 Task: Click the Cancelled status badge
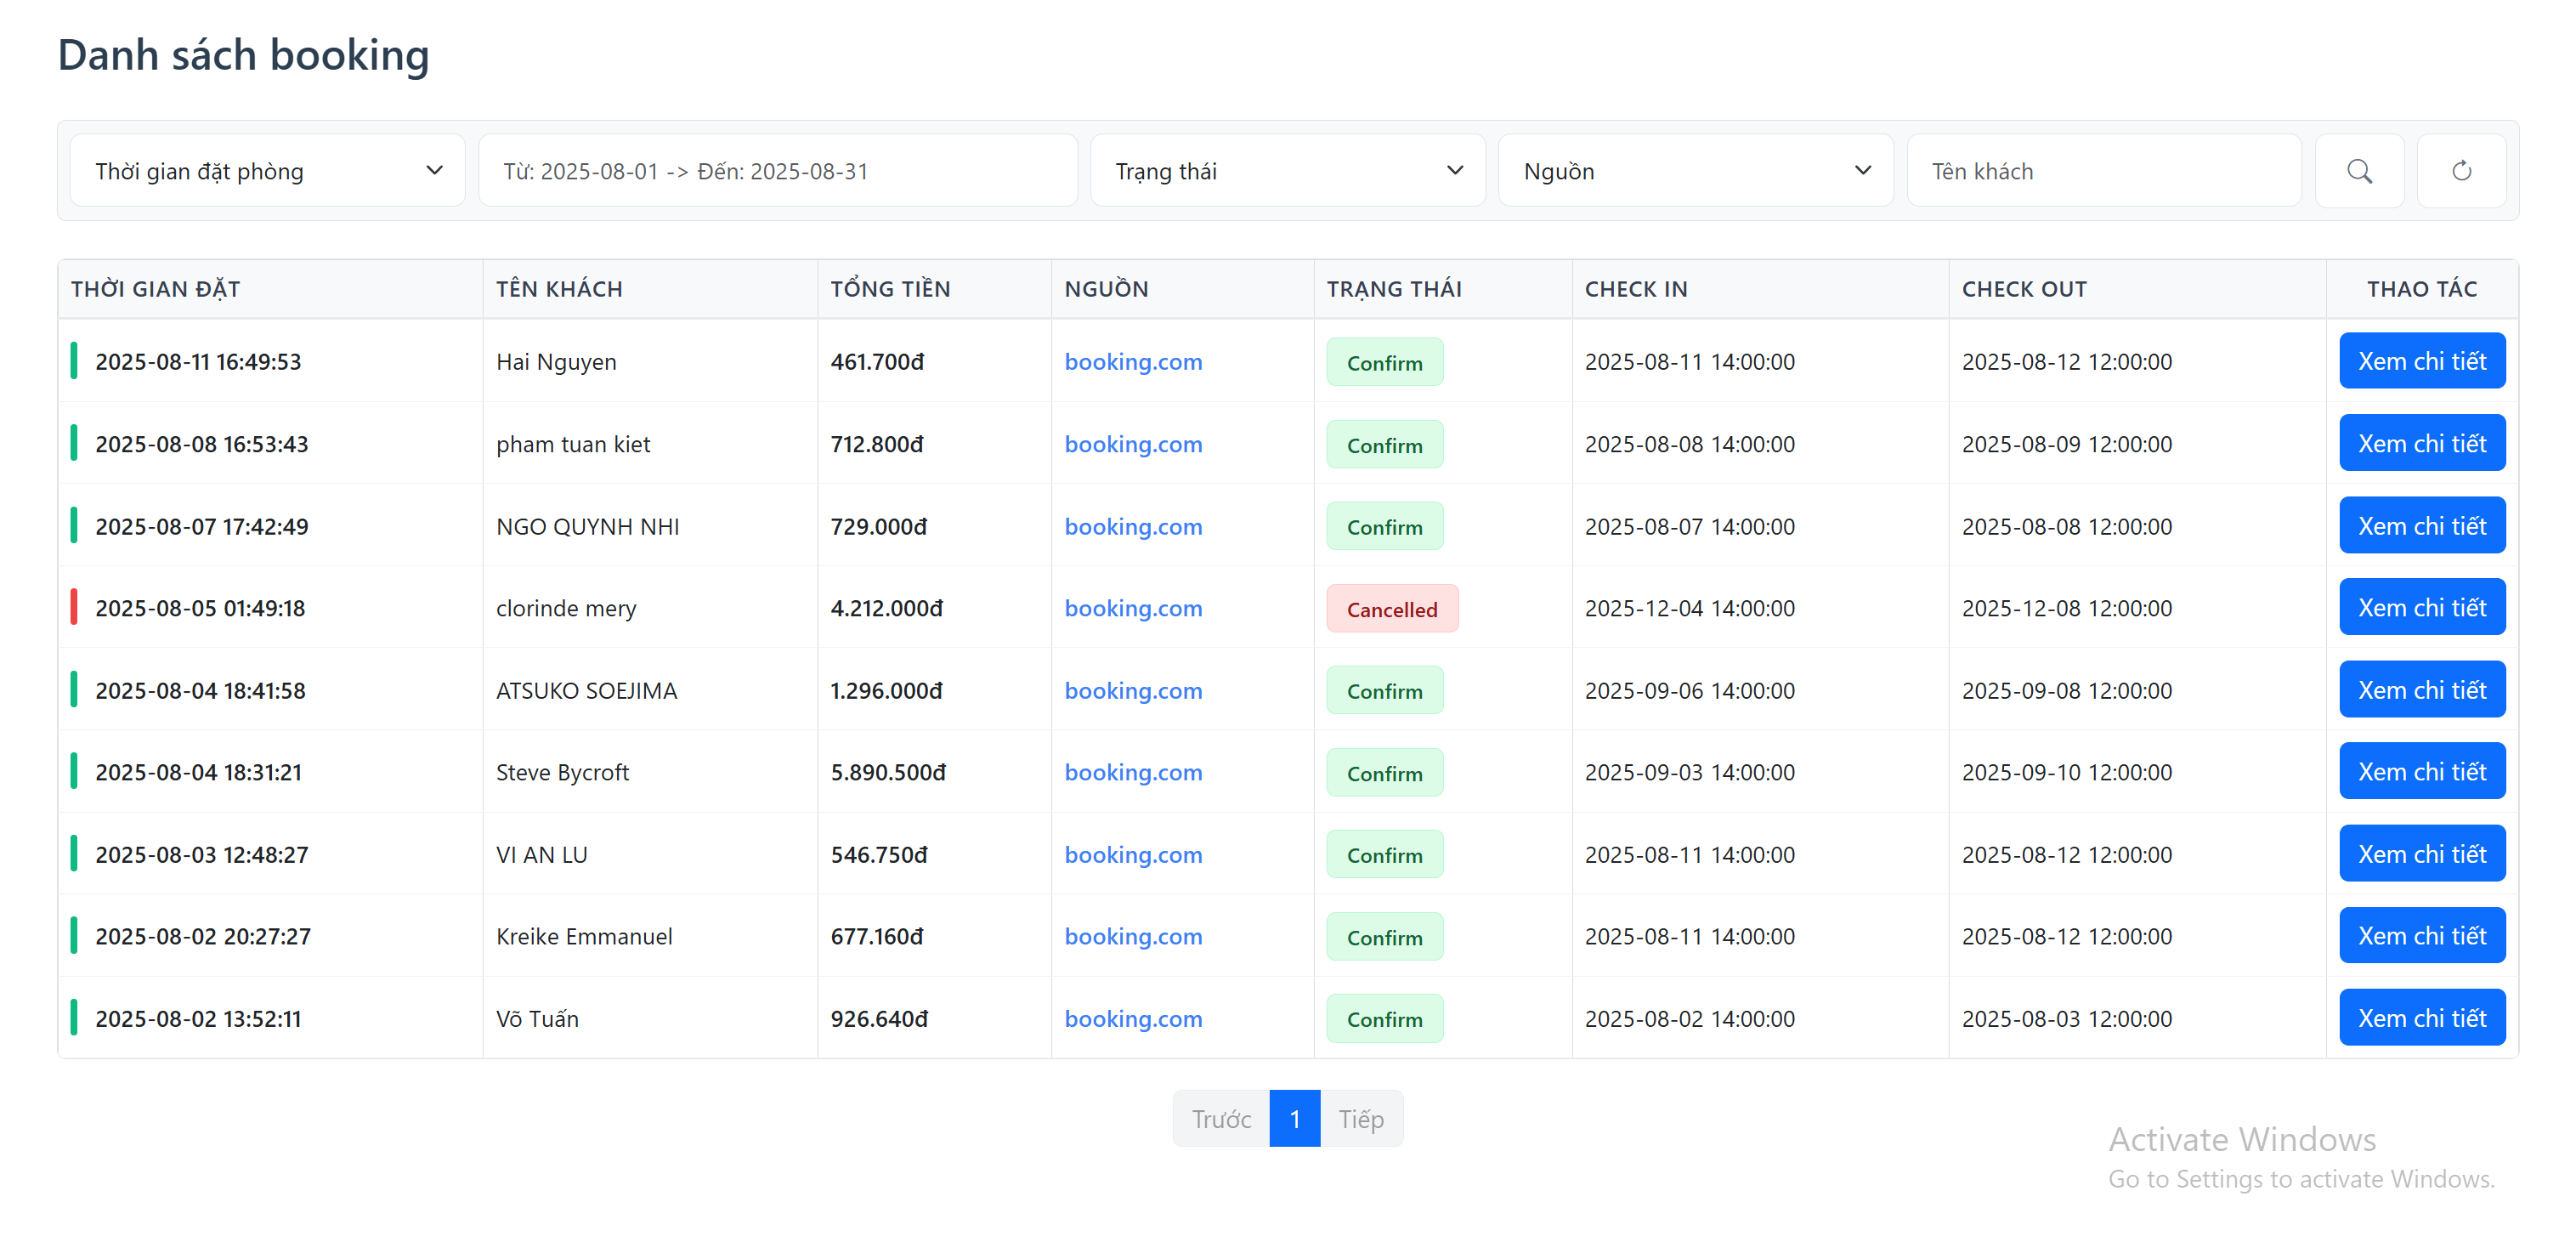click(1391, 609)
